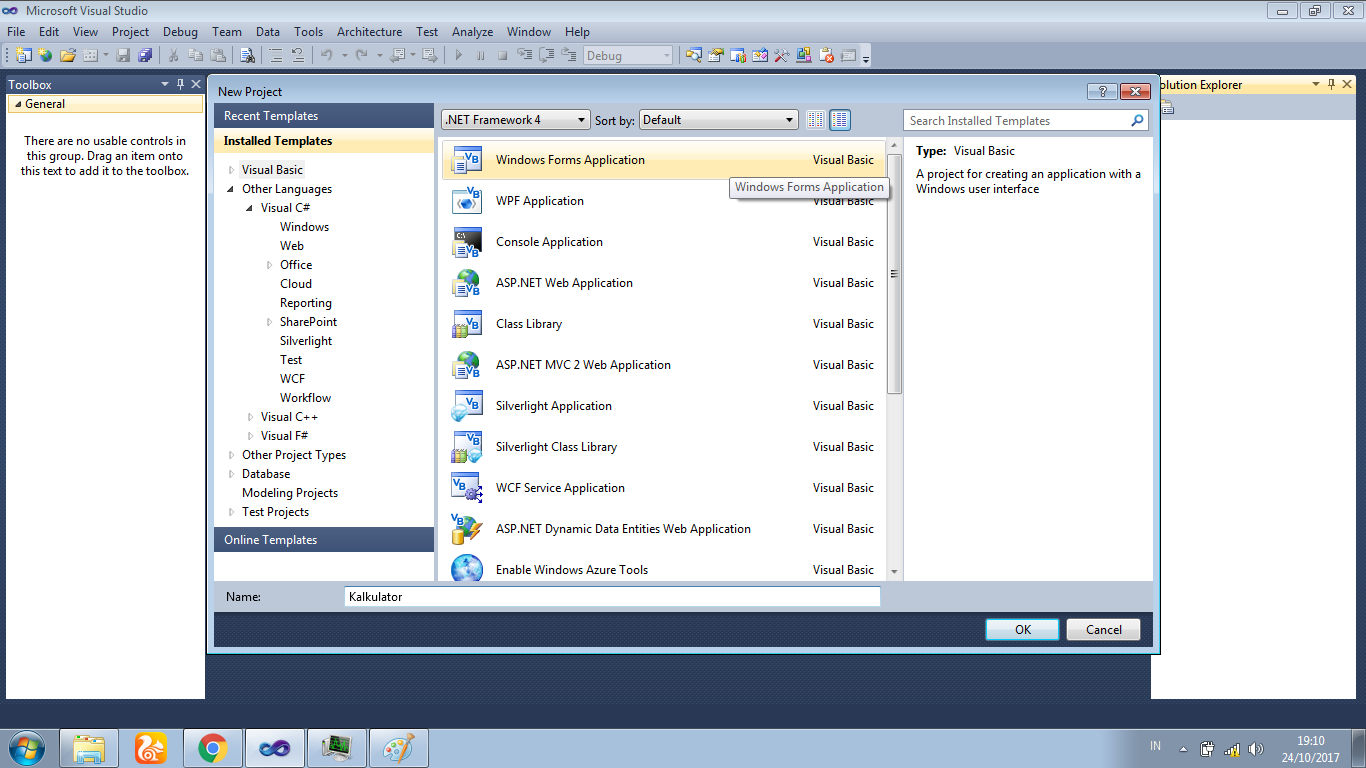The height and width of the screenshot is (768, 1366).
Task: Click the New Project toolbar icon
Action: tap(24, 56)
